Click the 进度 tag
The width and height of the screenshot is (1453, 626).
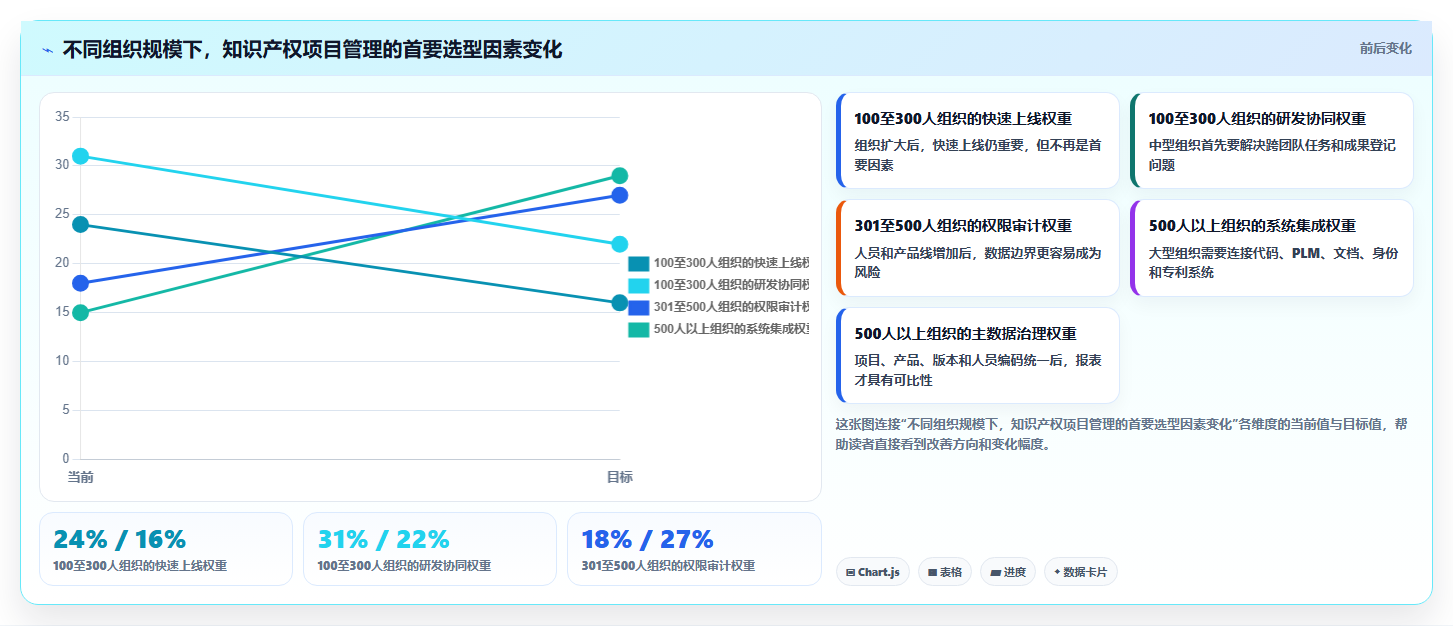point(1008,572)
